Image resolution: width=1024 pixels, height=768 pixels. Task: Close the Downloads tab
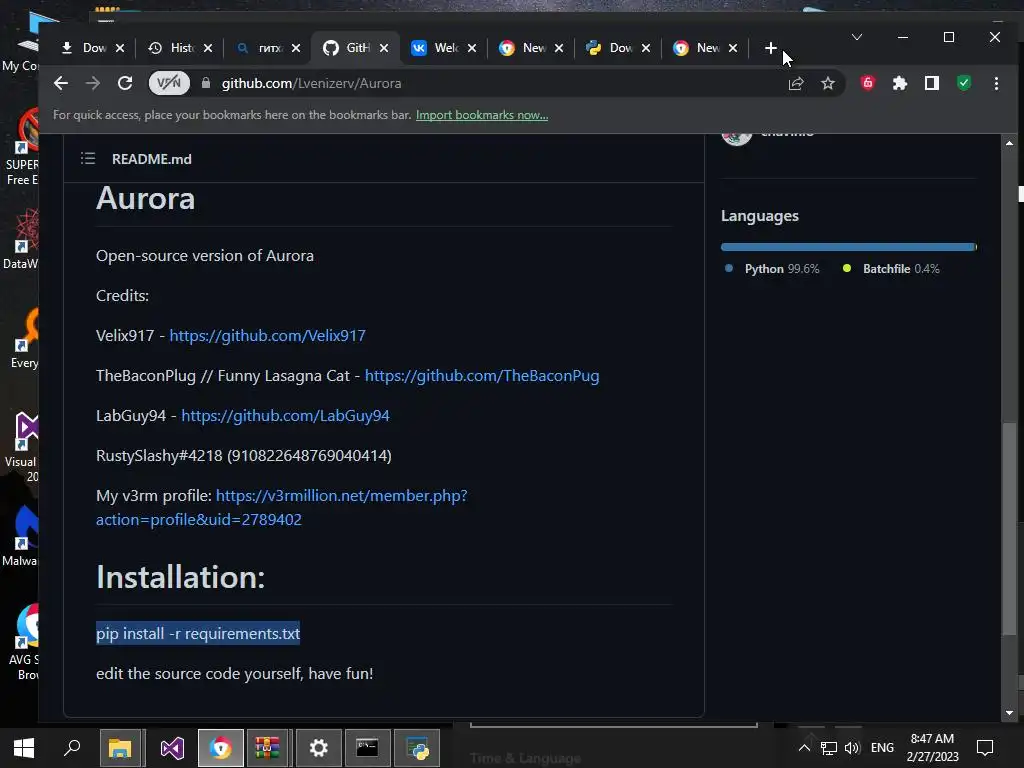click(x=120, y=48)
